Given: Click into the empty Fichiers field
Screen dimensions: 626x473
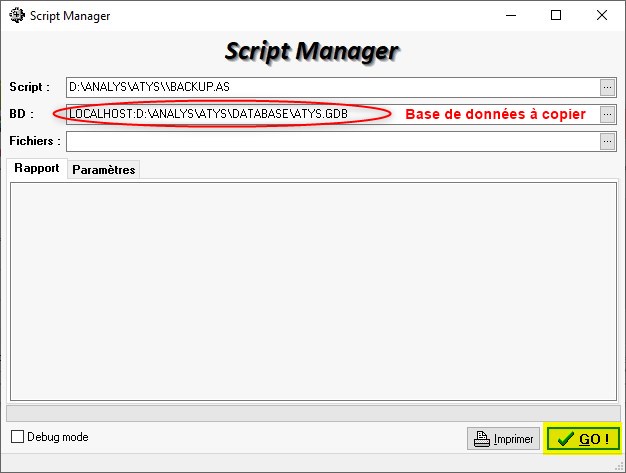Looking at the screenshot, I should point(330,141).
